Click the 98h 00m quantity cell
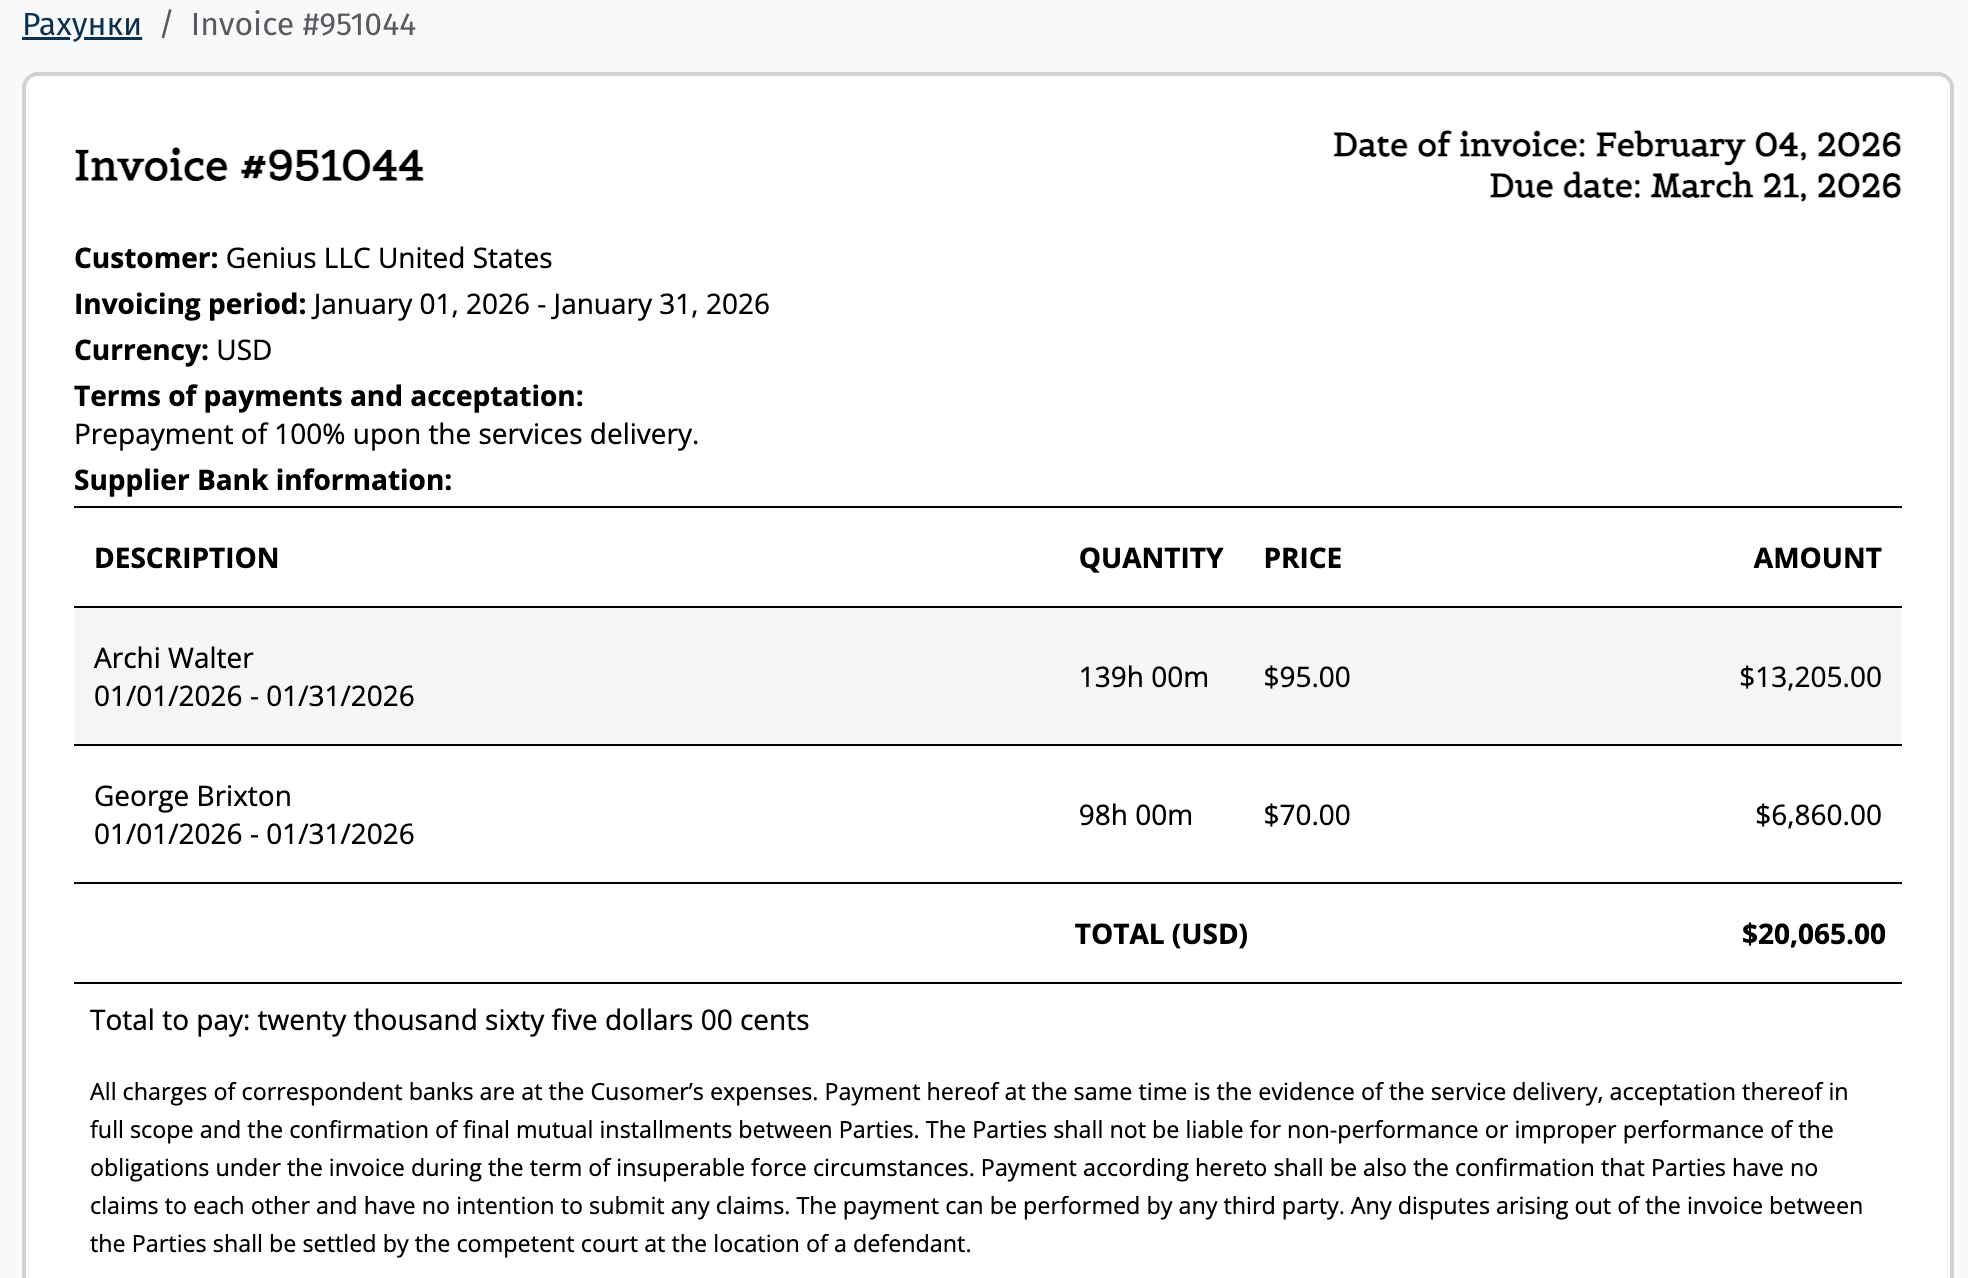This screenshot has width=1968, height=1278. pos(1135,815)
